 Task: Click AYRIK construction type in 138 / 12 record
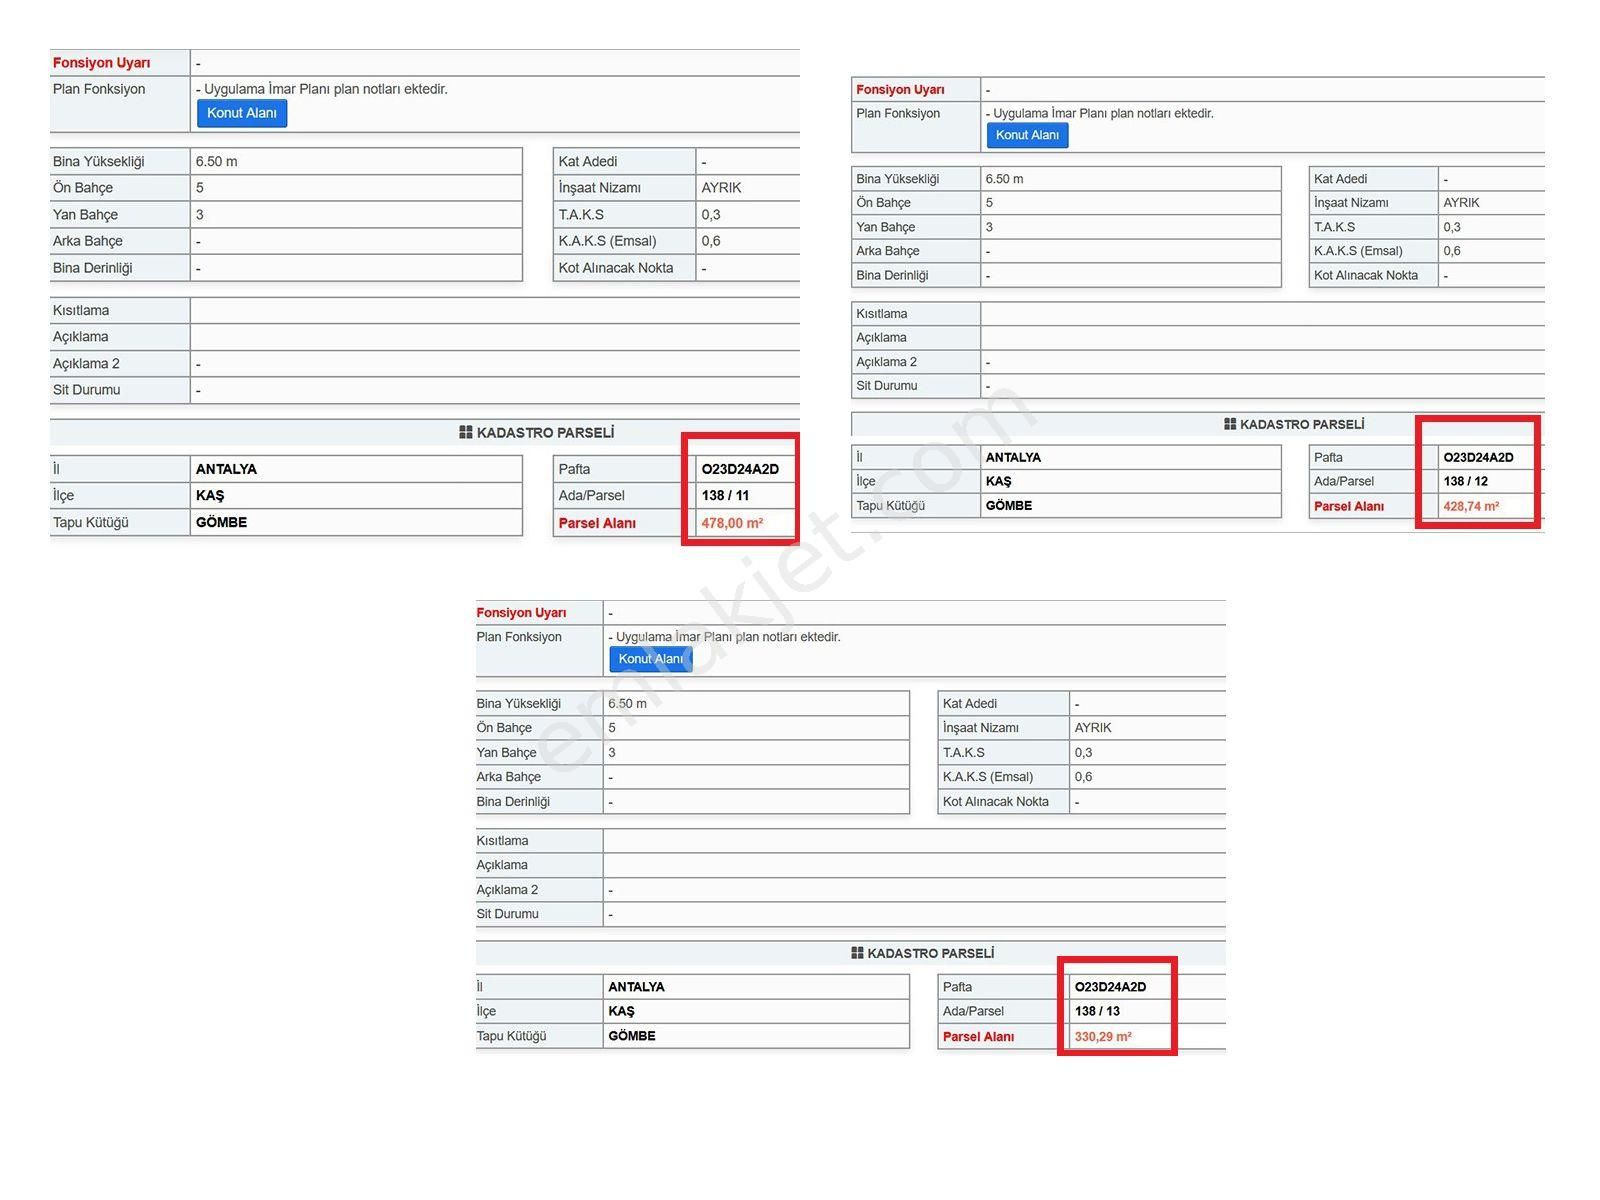[x=1461, y=202]
